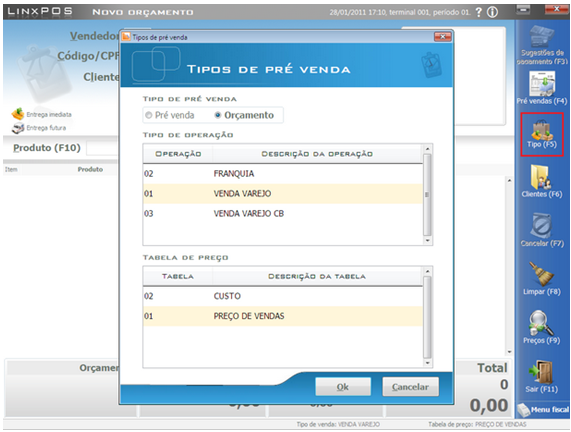Open Clientes (F6) folder icon

[541, 177]
